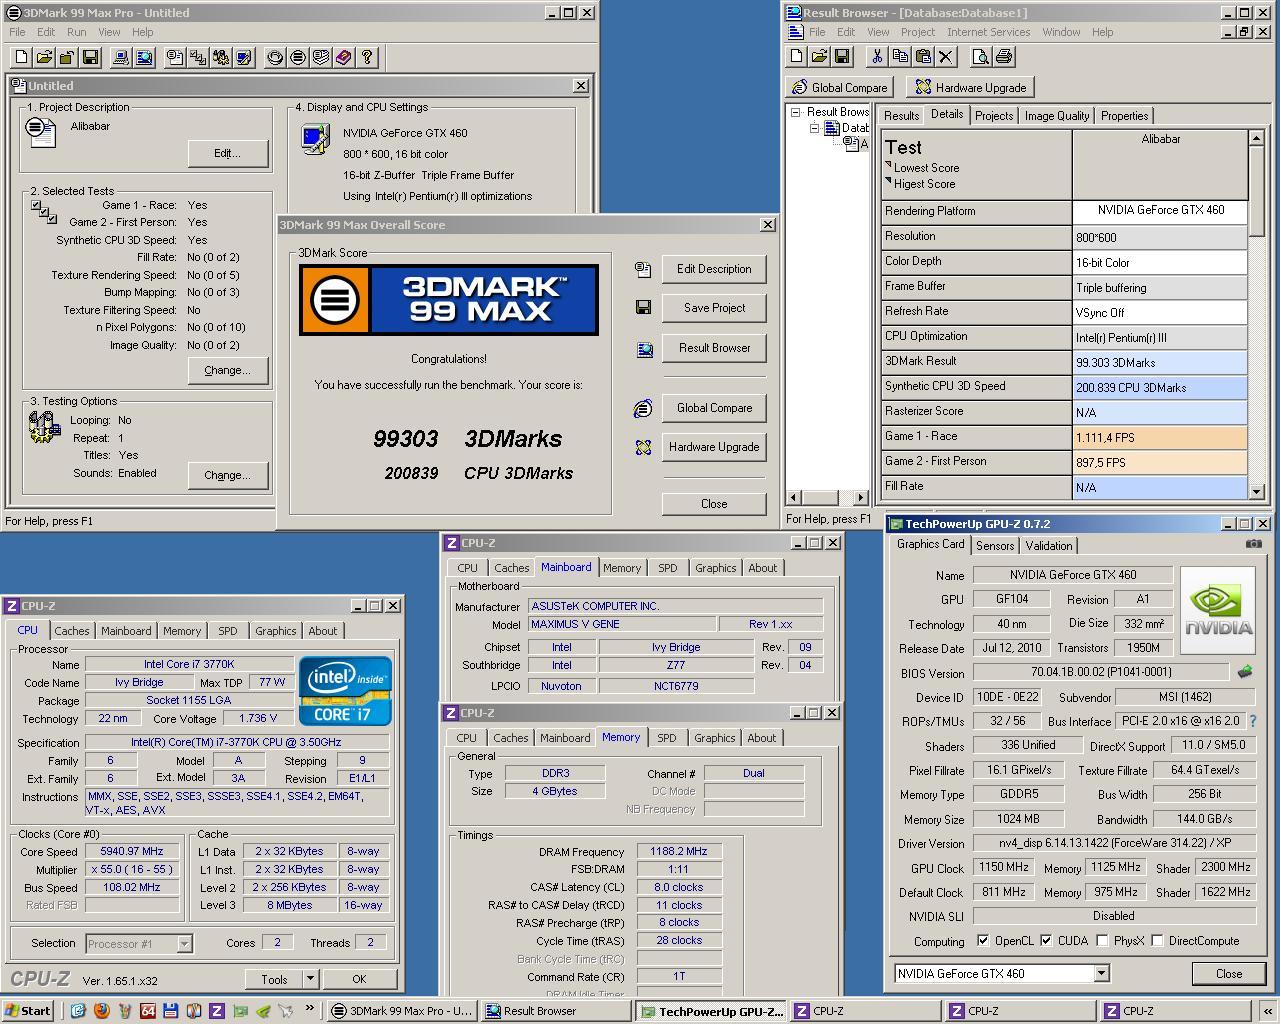Switch to Image Quality tab in Result Browser
This screenshot has height=1024, width=1280.
(x=1056, y=116)
